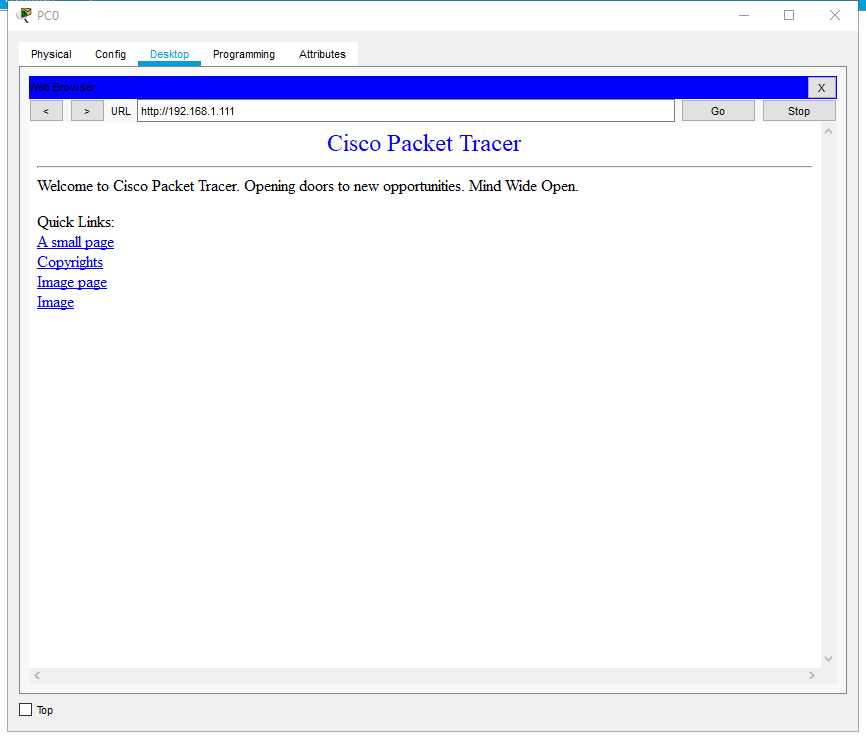Maximize the PC0 window

coord(789,15)
